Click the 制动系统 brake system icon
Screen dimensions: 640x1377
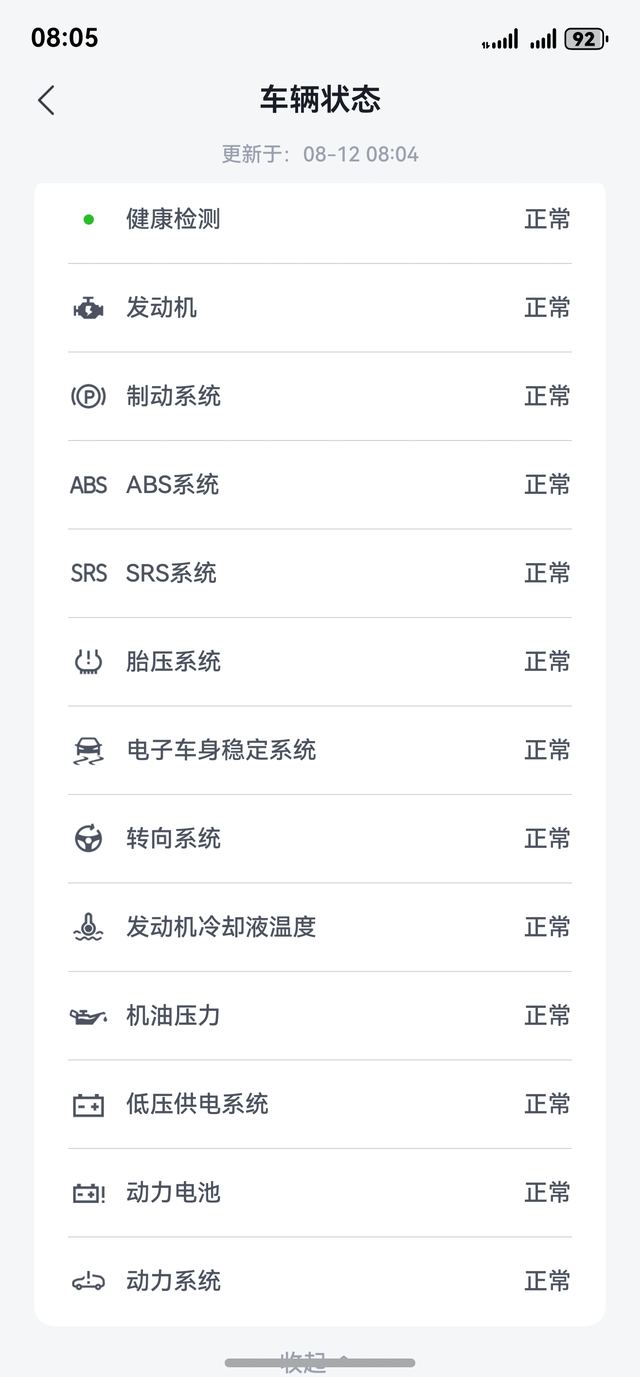(89, 396)
